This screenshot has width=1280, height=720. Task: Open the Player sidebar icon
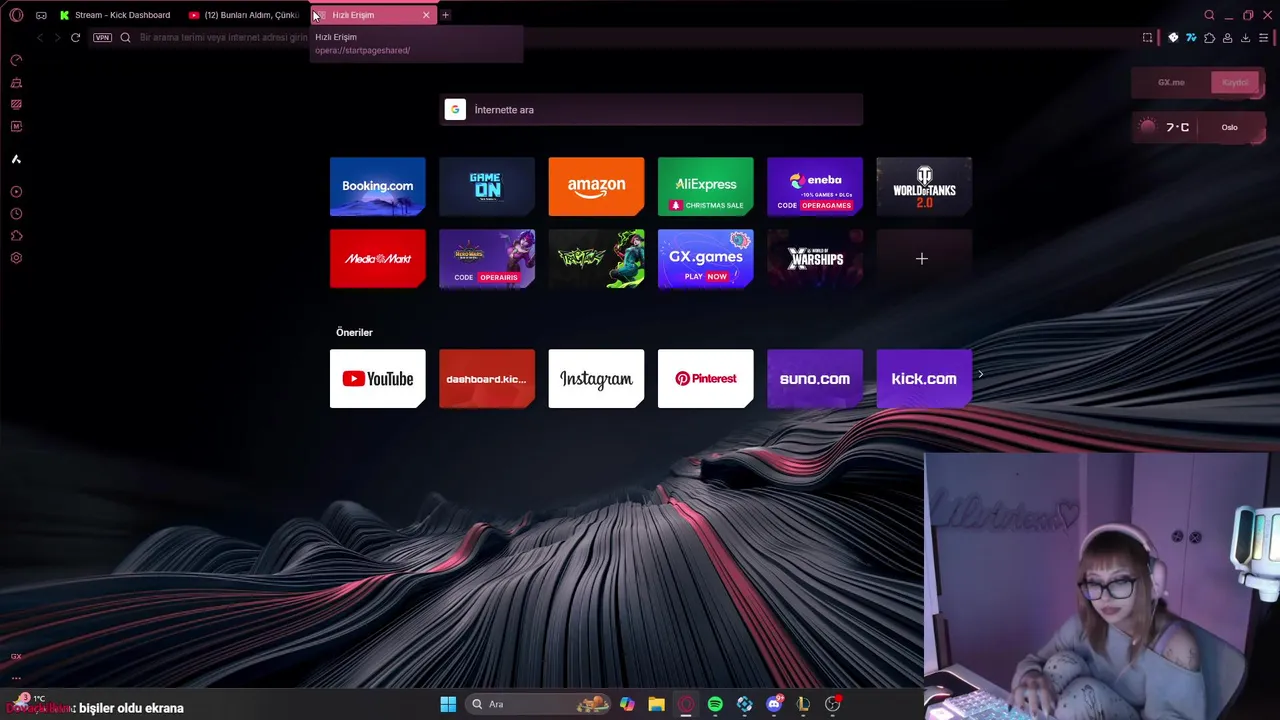tap(16, 191)
